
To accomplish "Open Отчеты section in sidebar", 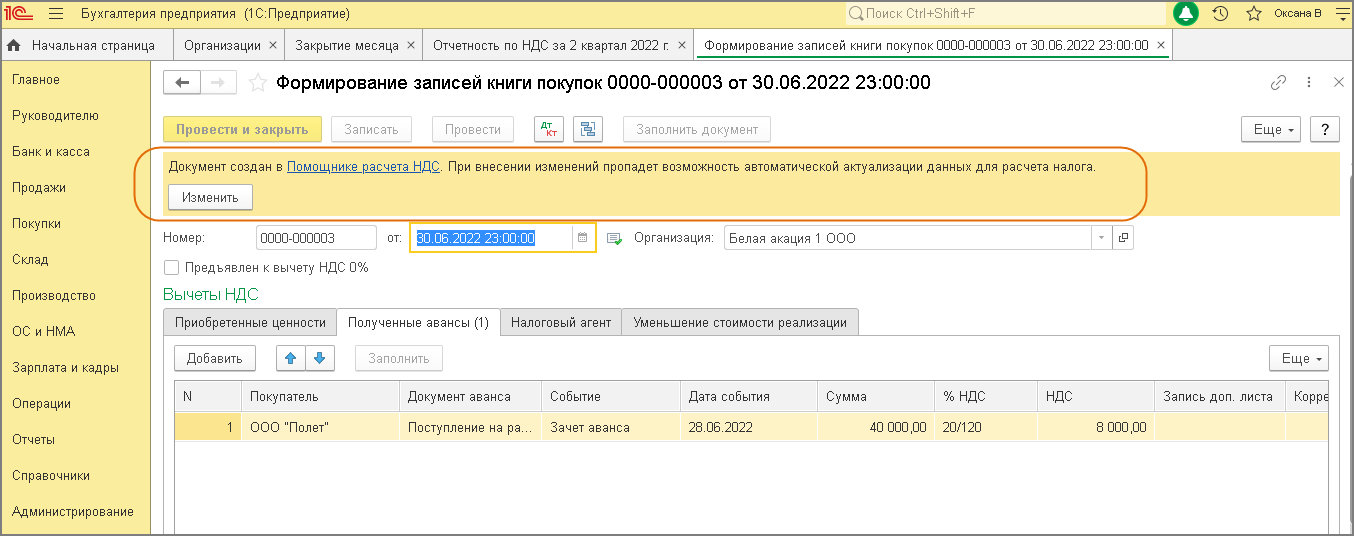I will [33, 440].
